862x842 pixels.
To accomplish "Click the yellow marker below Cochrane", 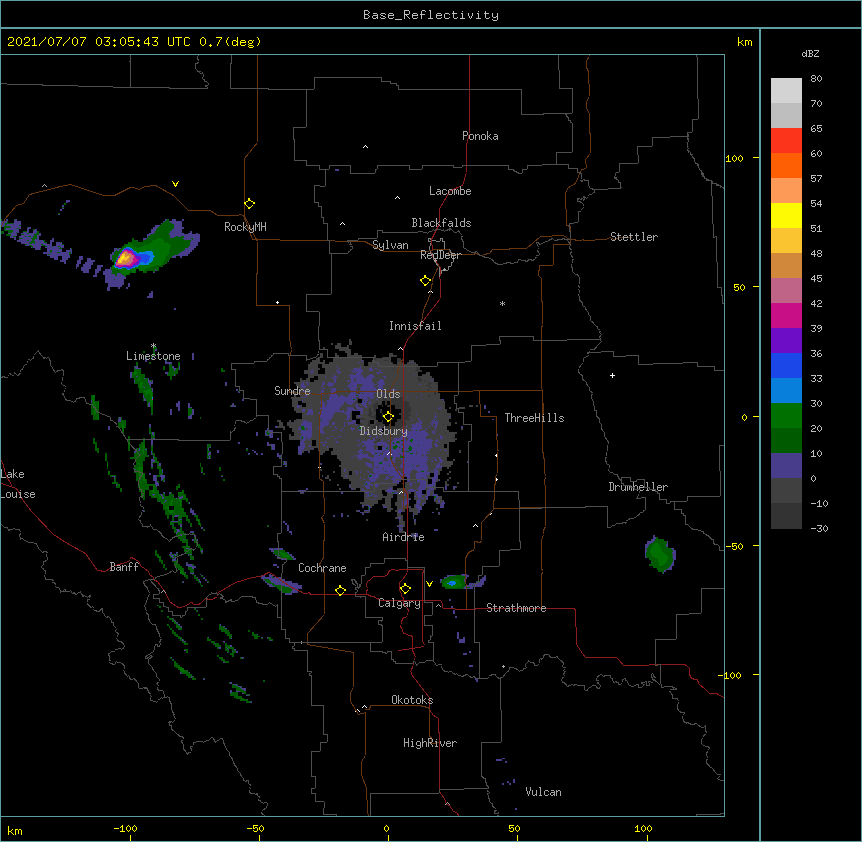I will point(340,590).
